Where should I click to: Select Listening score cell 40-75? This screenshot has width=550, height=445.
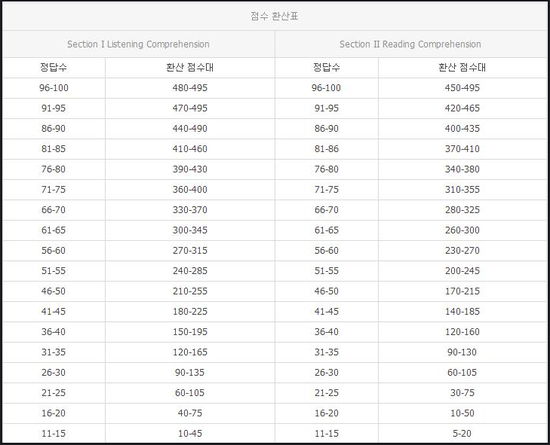click(190, 413)
